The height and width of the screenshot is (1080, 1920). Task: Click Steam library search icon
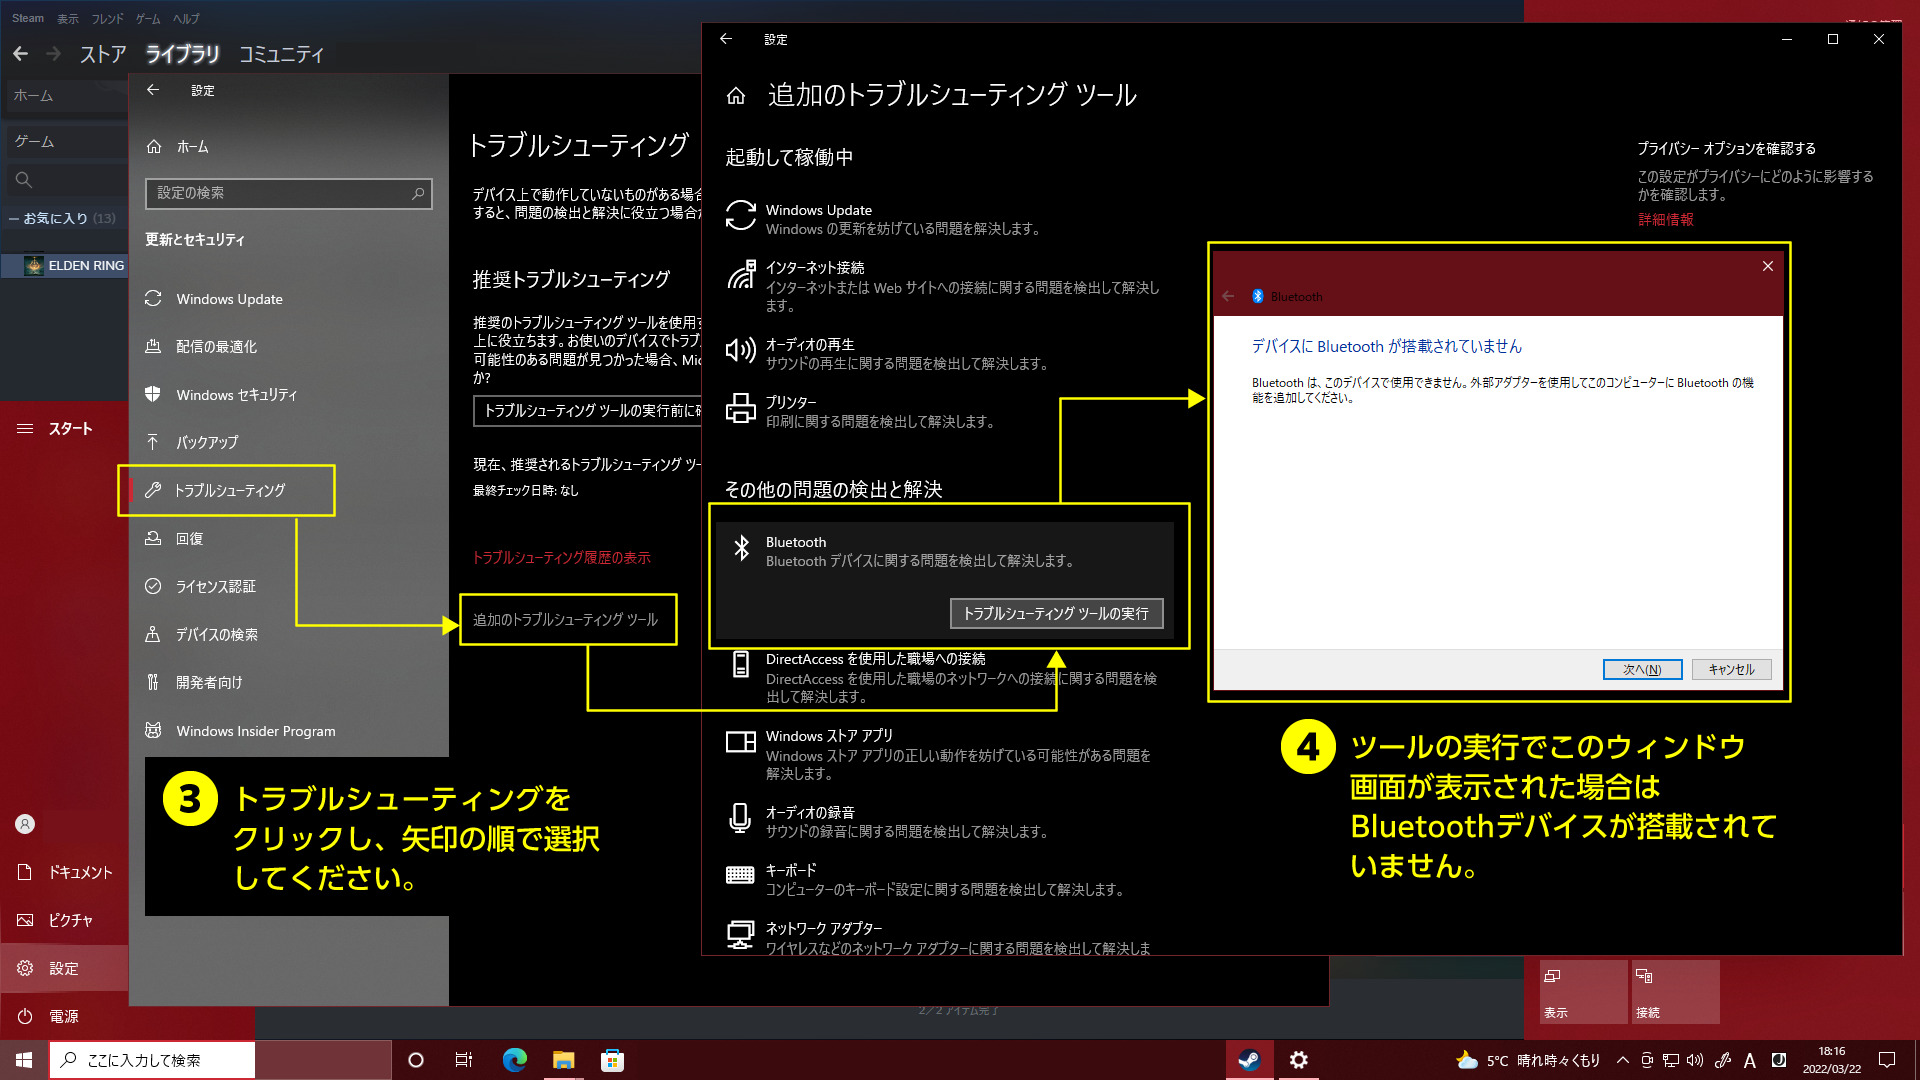[x=24, y=180]
